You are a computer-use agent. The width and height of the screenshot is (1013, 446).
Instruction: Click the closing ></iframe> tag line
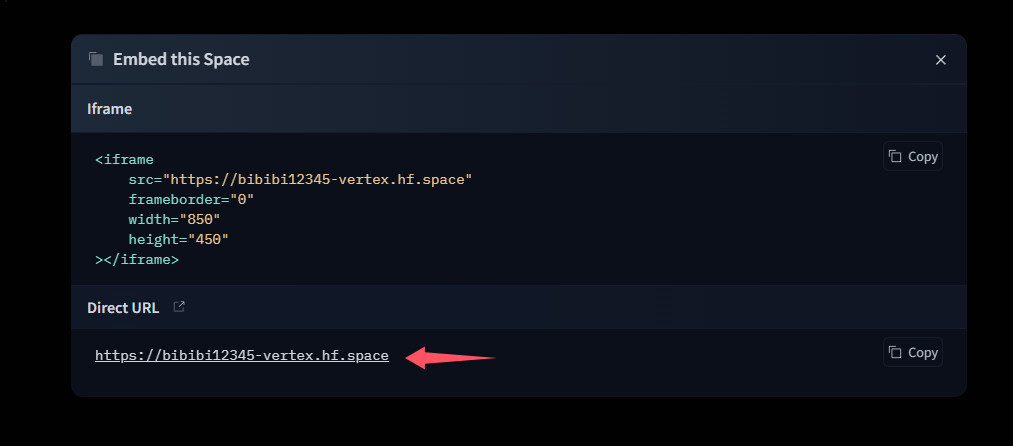[137, 259]
